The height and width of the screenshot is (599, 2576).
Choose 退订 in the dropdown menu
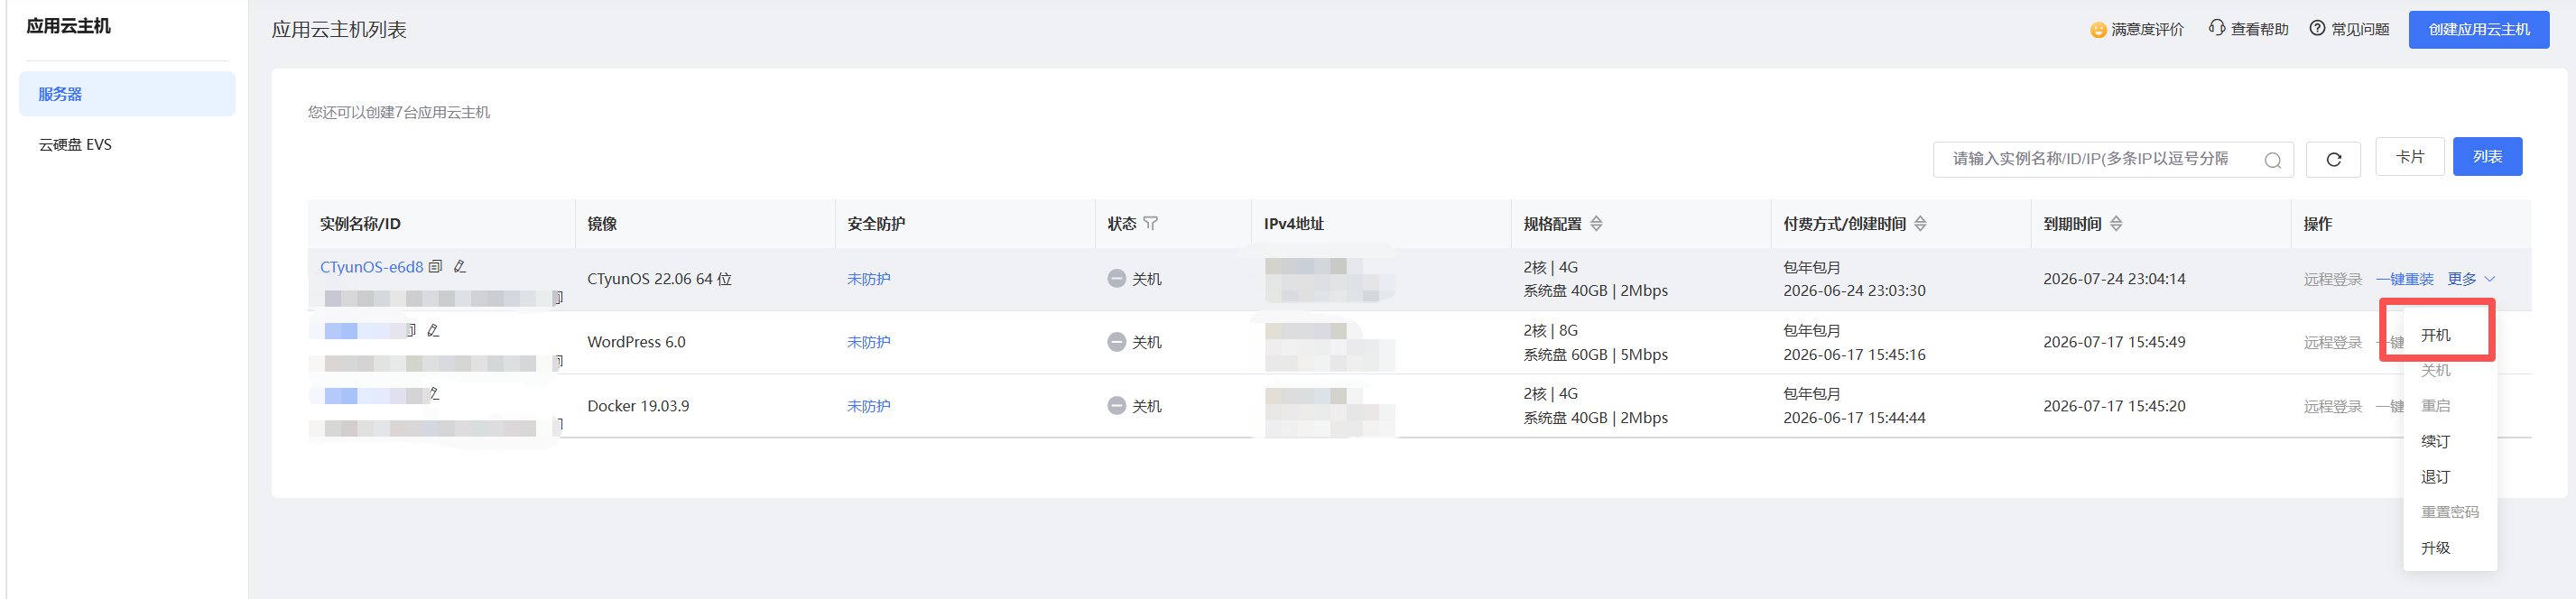[2436, 477]
